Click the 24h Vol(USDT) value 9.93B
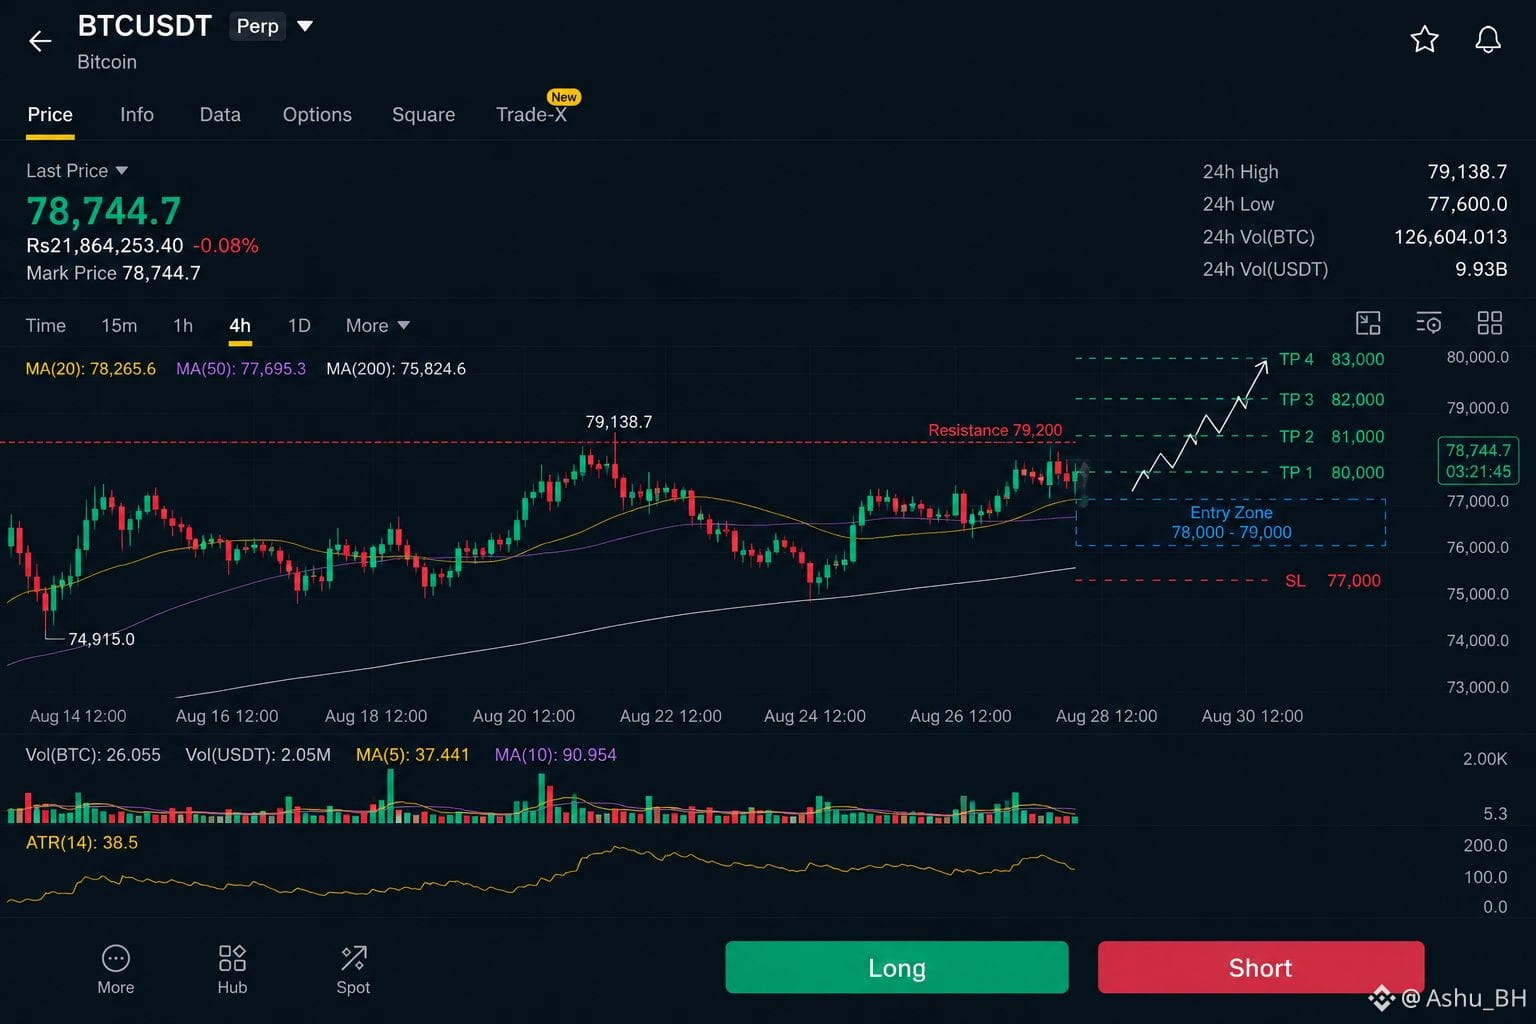 1481,269
